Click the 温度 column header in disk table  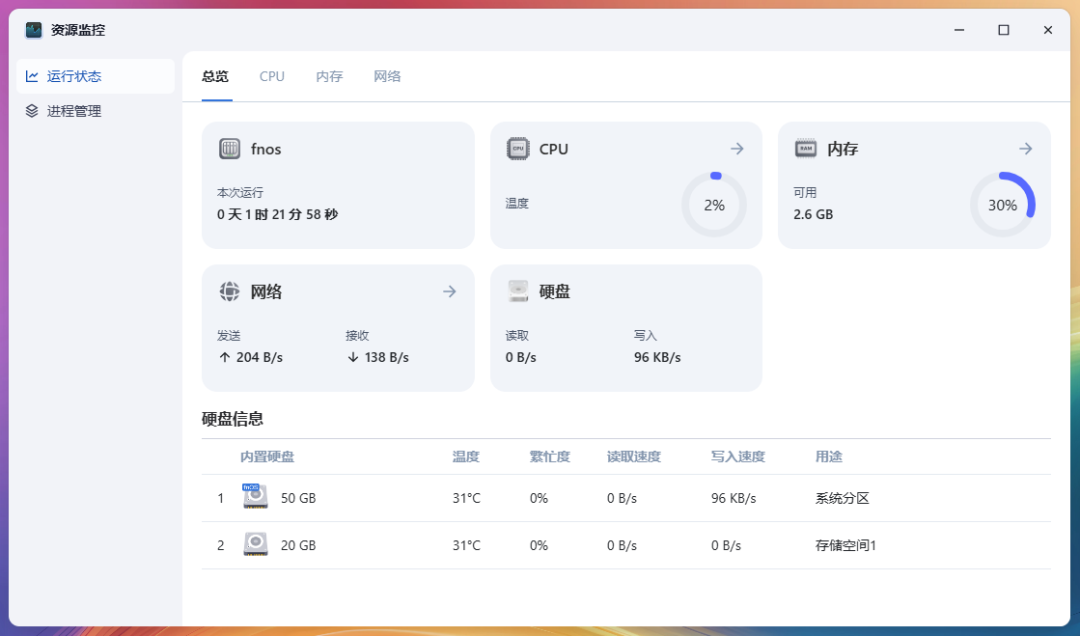466,457
